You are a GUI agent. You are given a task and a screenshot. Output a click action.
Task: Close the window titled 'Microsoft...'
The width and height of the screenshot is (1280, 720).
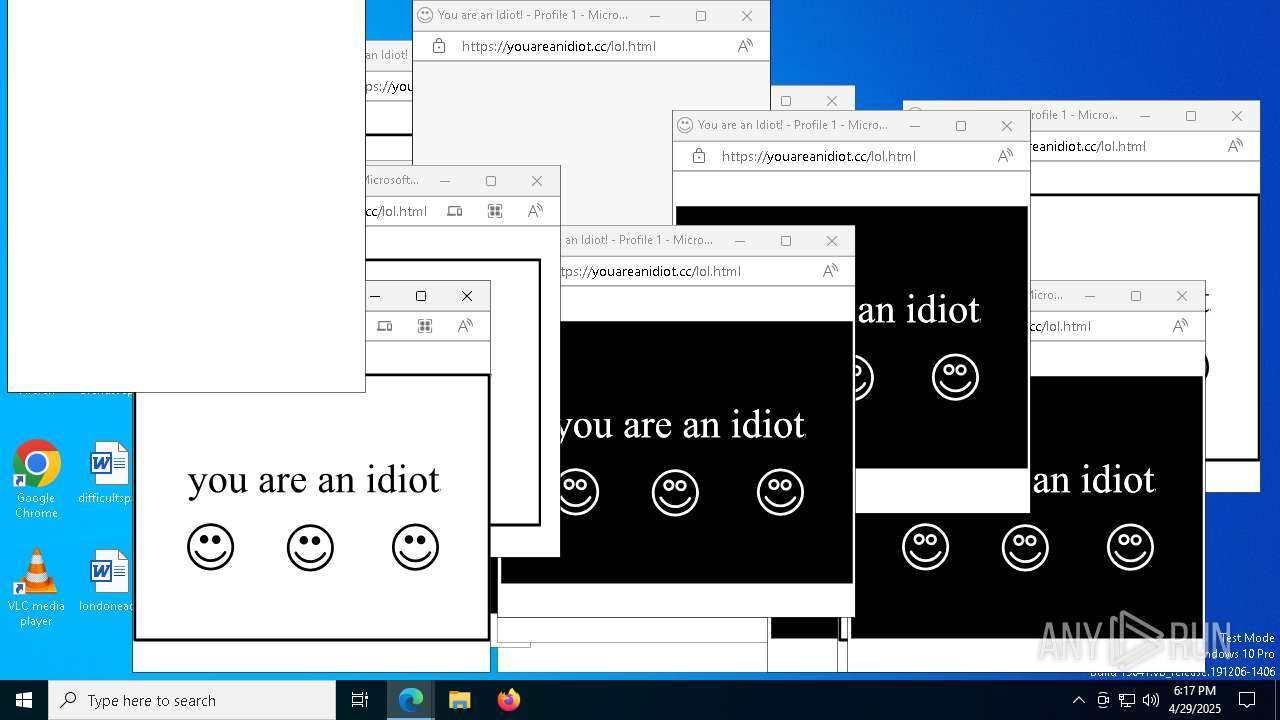pos(537,181)
